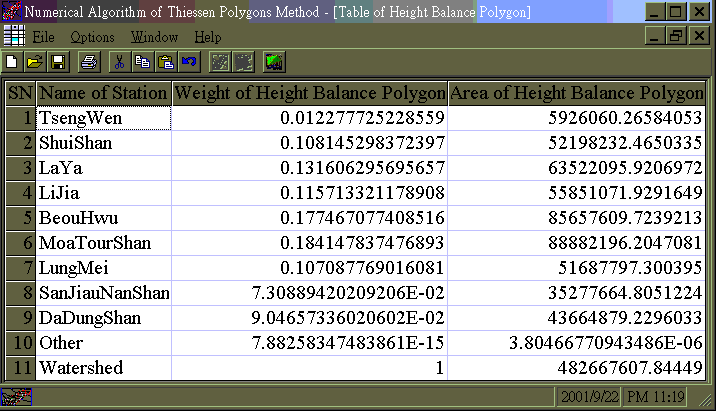Screen dimensions: 716x411
Task: Click the Save floppy disk icon
Action: [x=58, y=62]
